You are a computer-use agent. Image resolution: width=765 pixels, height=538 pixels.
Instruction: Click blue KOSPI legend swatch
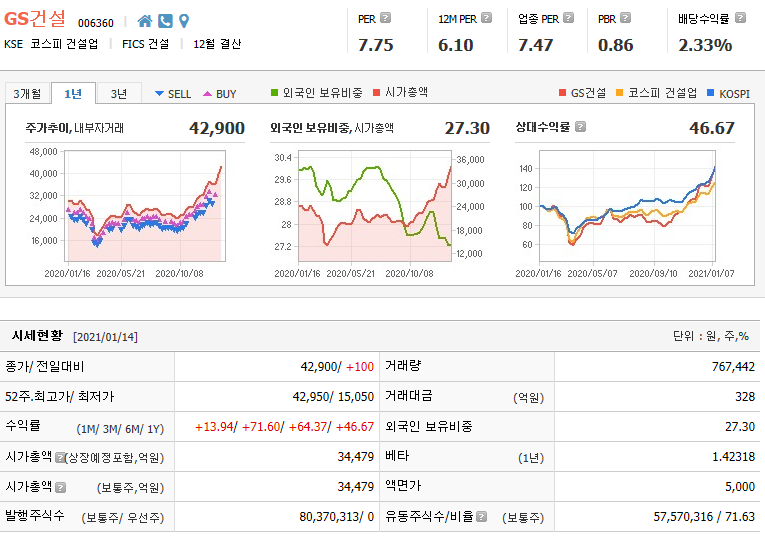click(x=711, y=93)
